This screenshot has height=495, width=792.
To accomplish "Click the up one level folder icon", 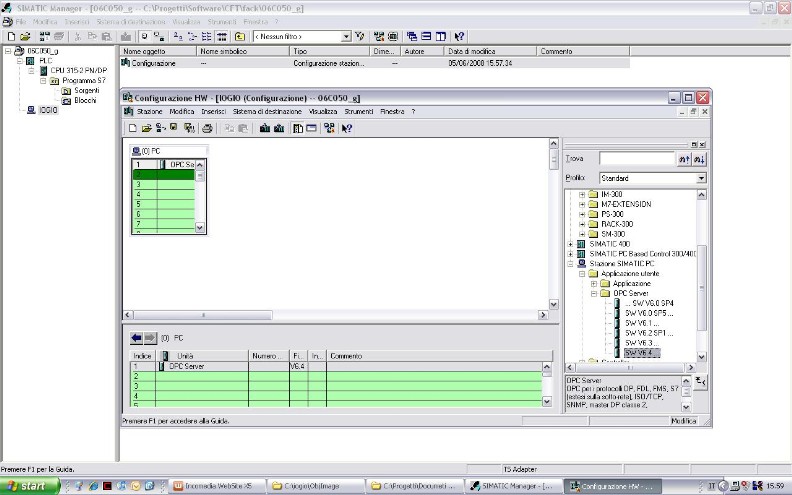I will [240, 36].
